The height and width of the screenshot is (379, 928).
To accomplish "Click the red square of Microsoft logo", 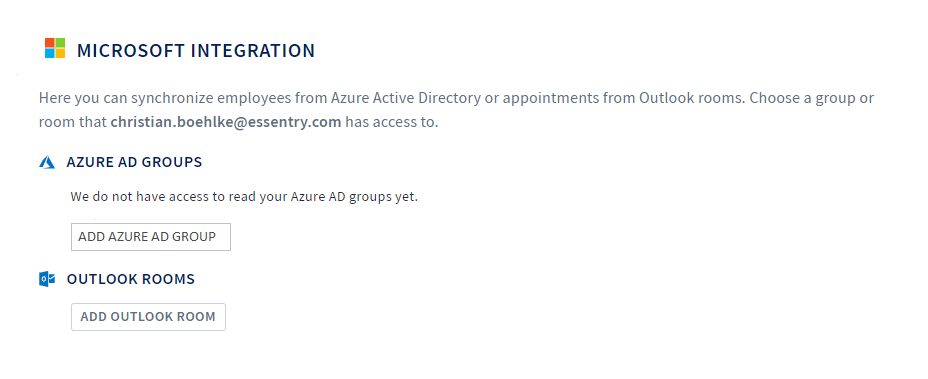I will tap(50, 43).
